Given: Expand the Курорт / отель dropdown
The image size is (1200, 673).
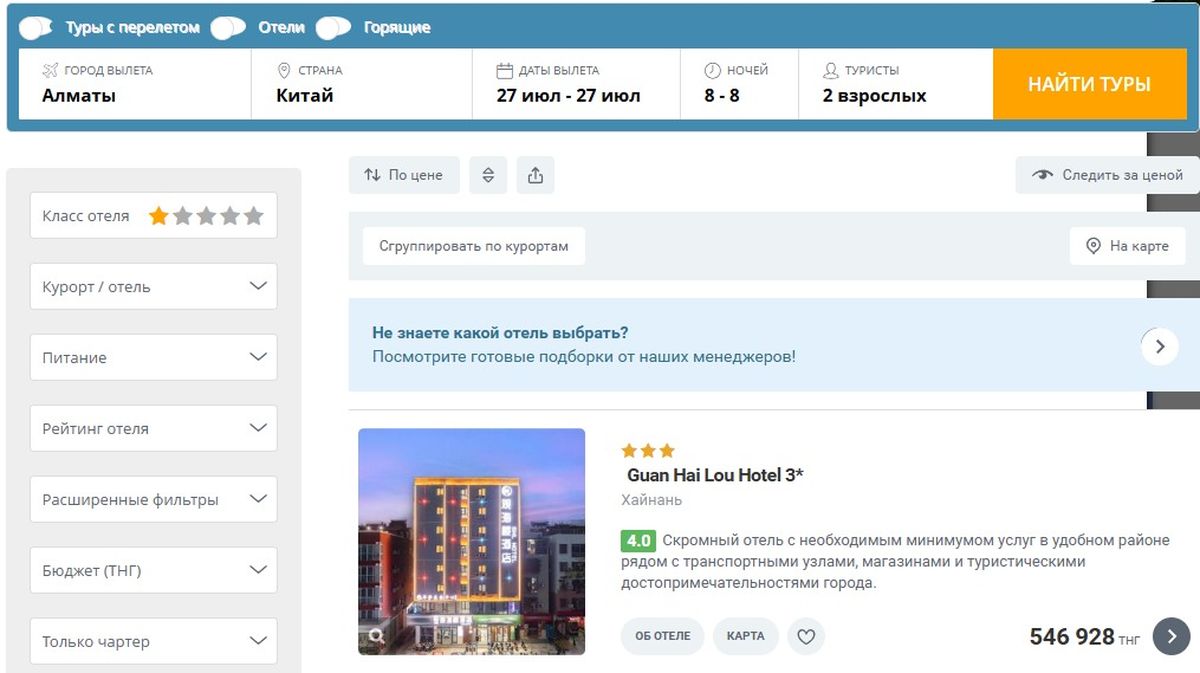Looking at the screenshot, I should coord(153,286).
